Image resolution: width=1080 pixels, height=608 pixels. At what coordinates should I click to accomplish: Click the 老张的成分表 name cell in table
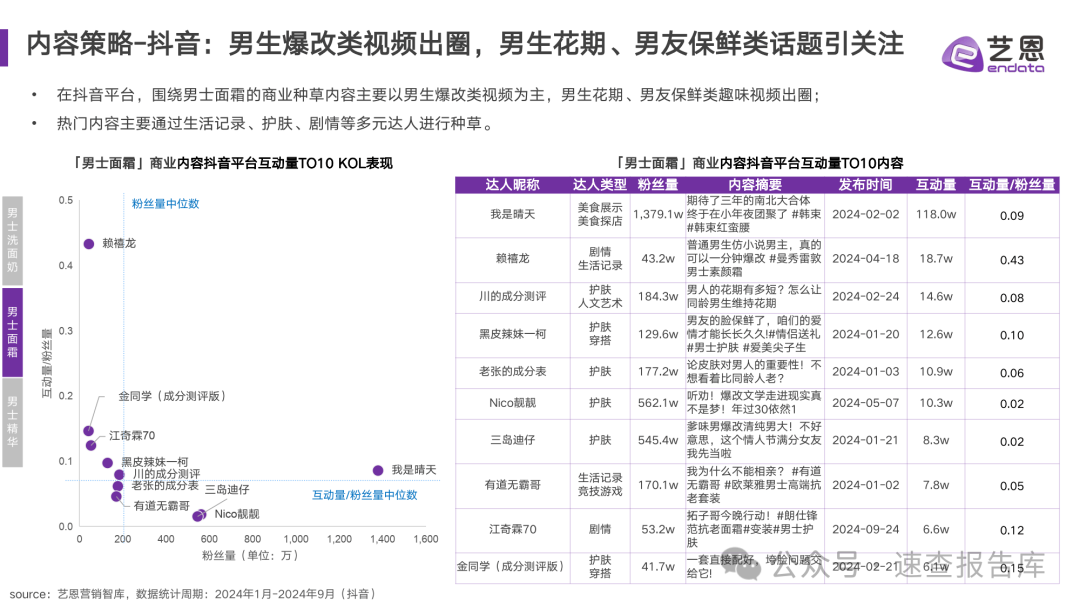click(x=512, y=371)
